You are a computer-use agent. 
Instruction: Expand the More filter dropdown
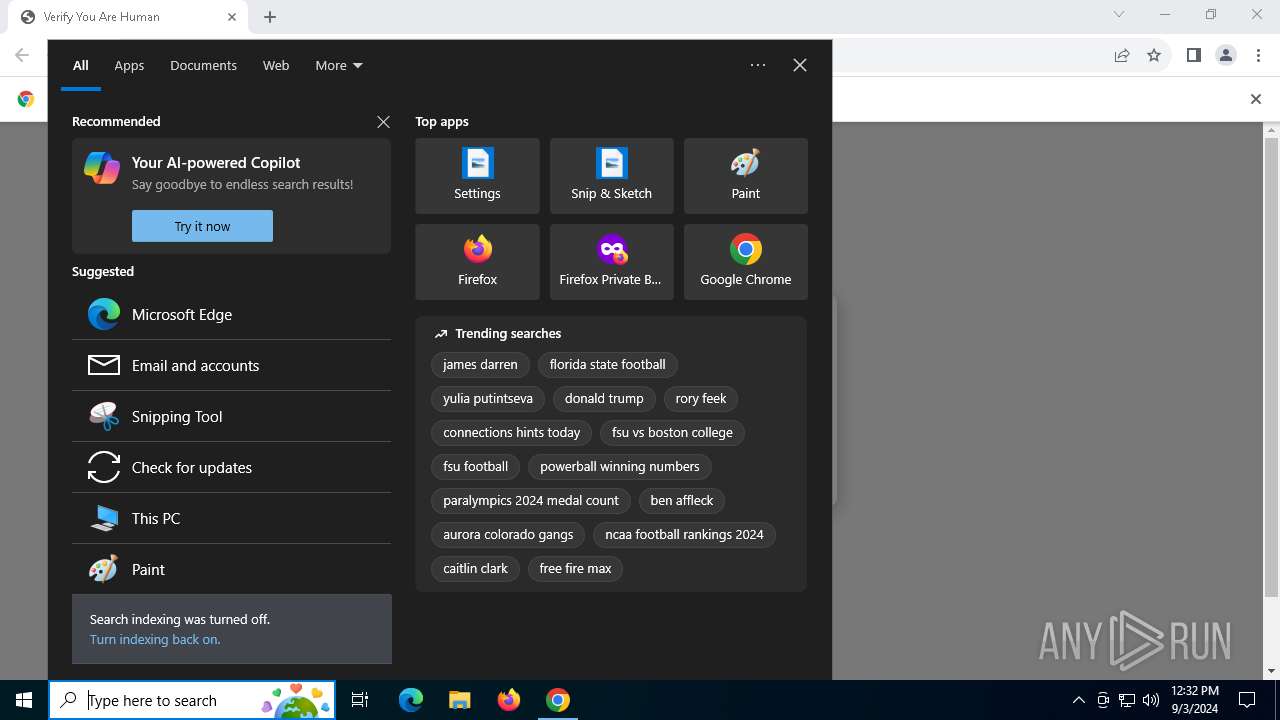point(339,65)
